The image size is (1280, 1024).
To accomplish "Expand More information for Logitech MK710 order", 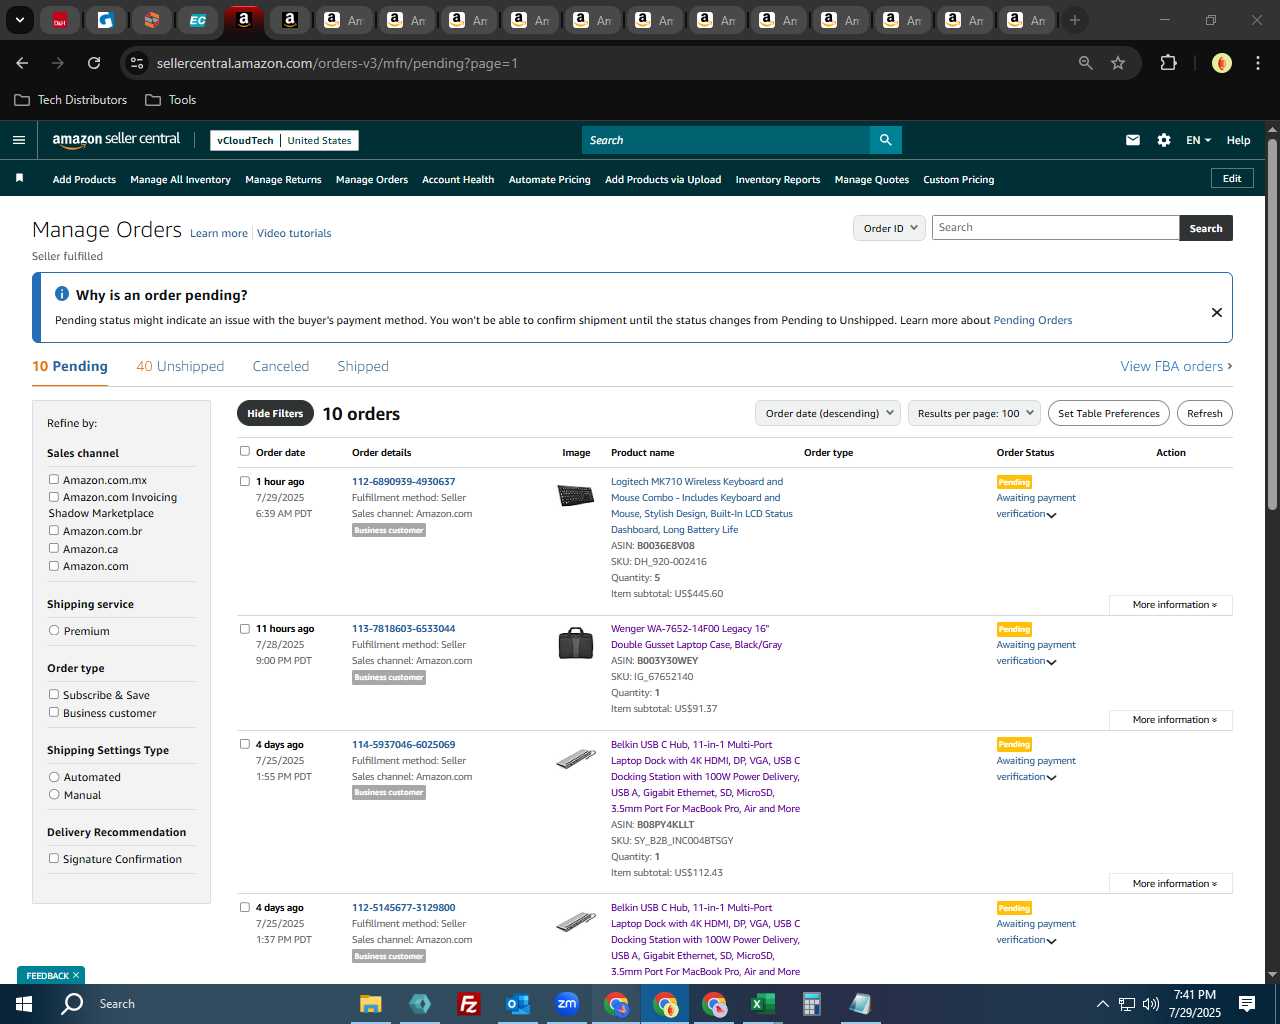I will [x=1171, y=605].
